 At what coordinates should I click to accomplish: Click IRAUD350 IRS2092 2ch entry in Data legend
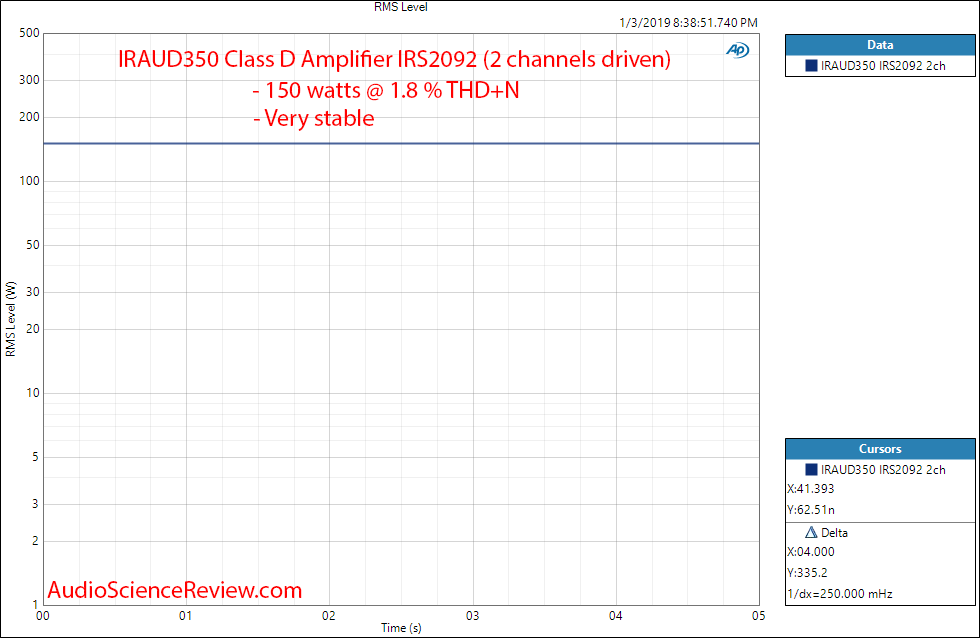pyautogui.click(x=882, y=66)
